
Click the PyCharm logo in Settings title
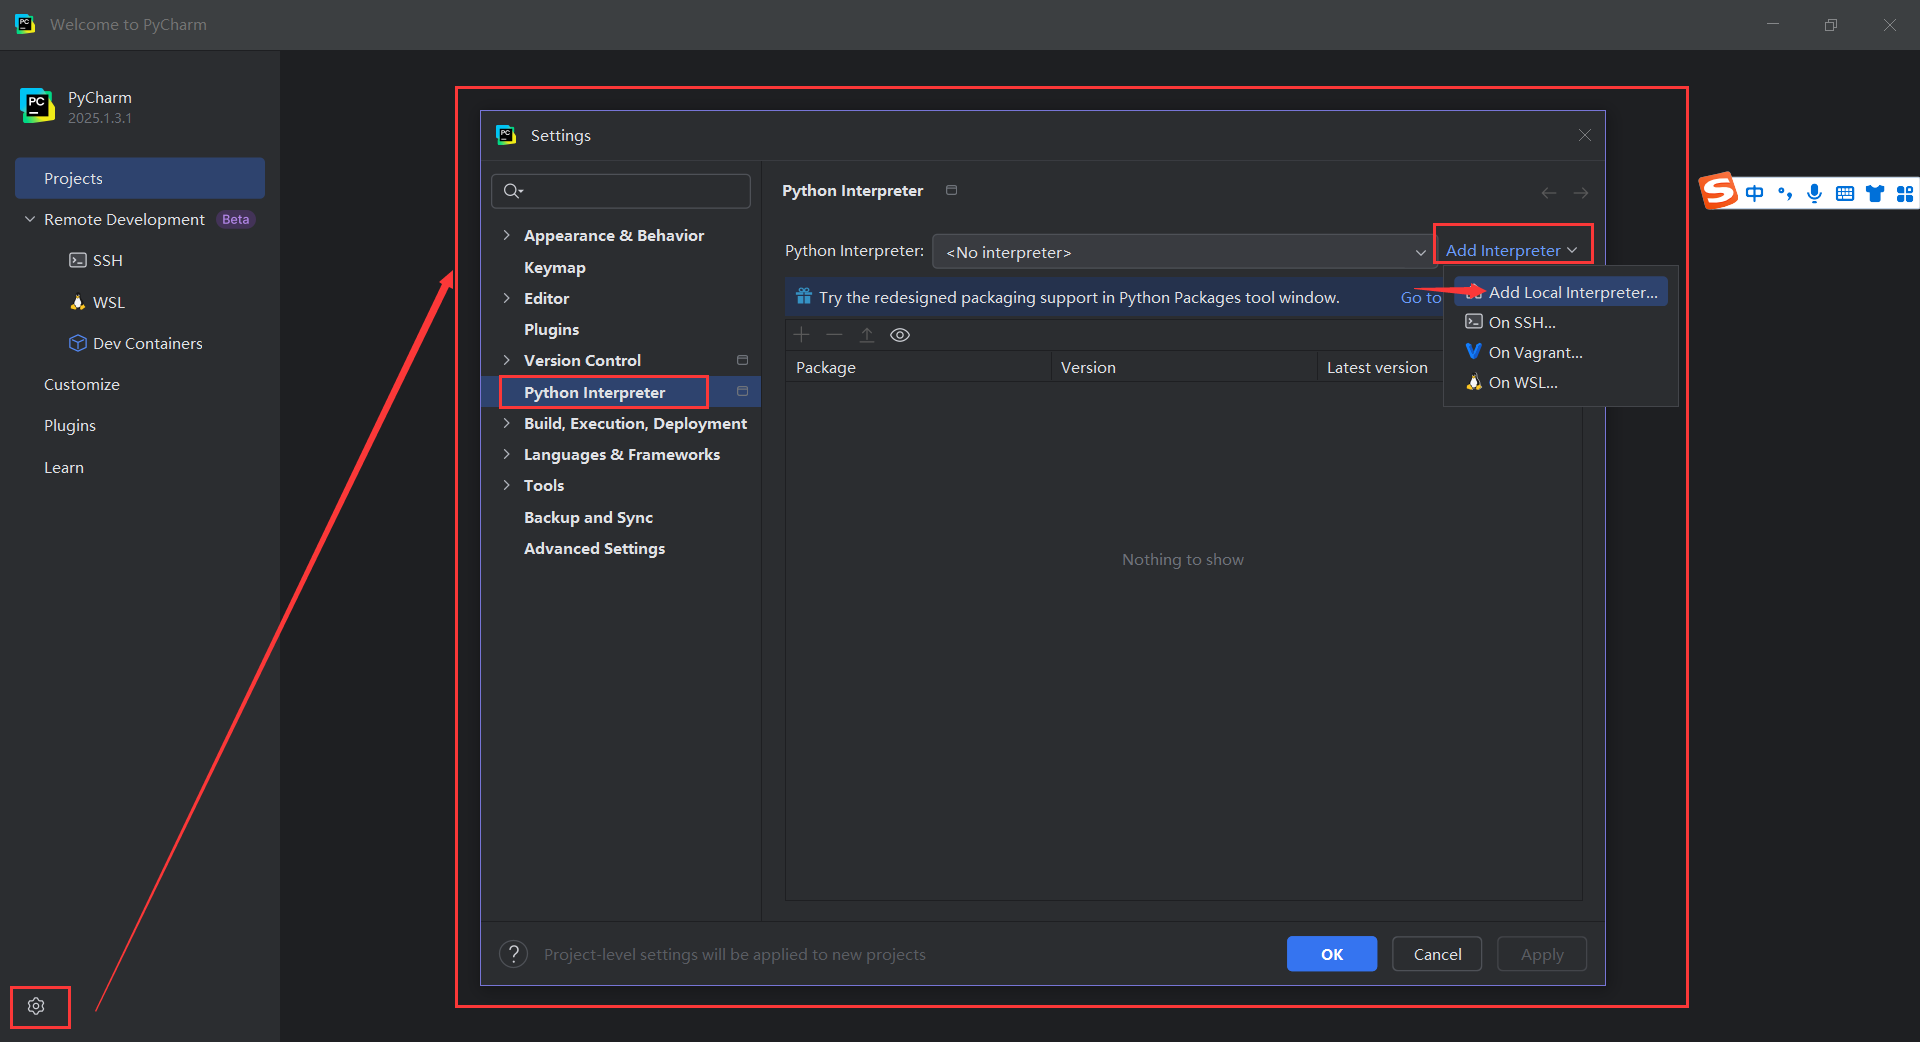(x=507, y=135)
